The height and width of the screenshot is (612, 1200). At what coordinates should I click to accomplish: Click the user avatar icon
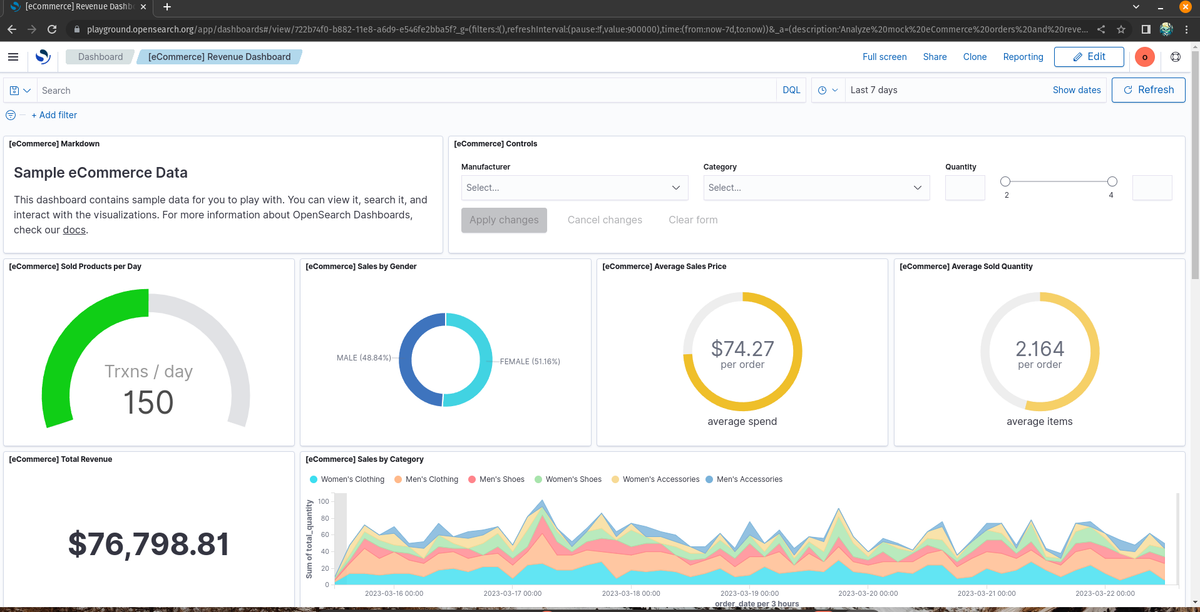[1144, 57]
